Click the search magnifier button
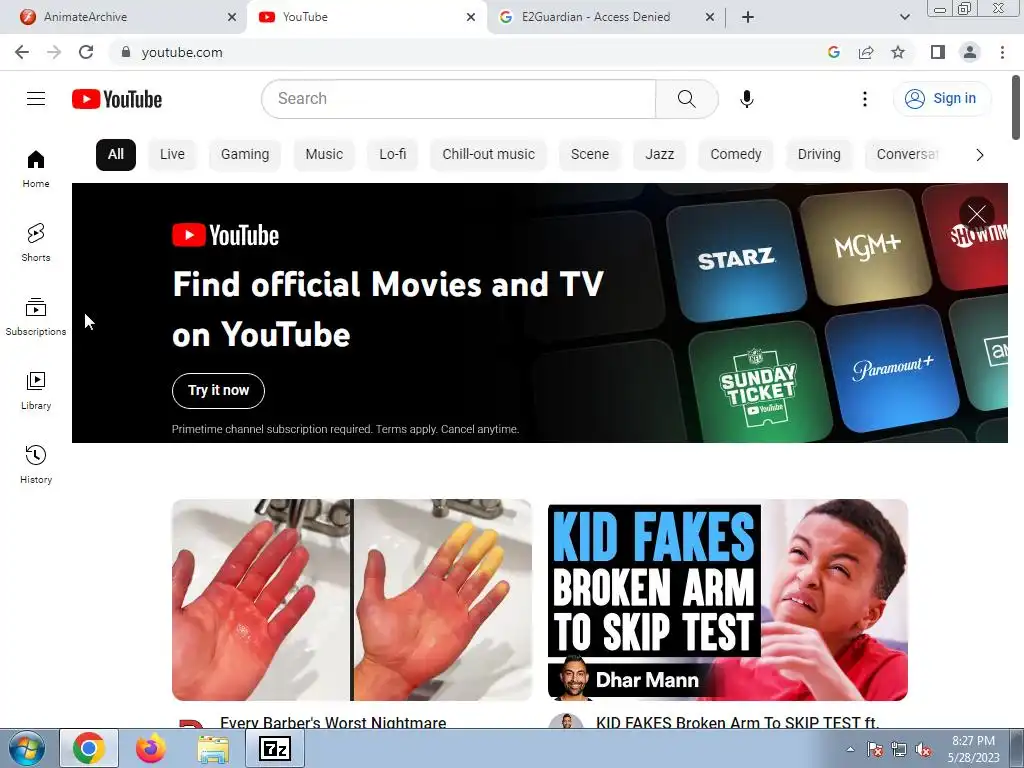1024x768 pixels. 686,99
